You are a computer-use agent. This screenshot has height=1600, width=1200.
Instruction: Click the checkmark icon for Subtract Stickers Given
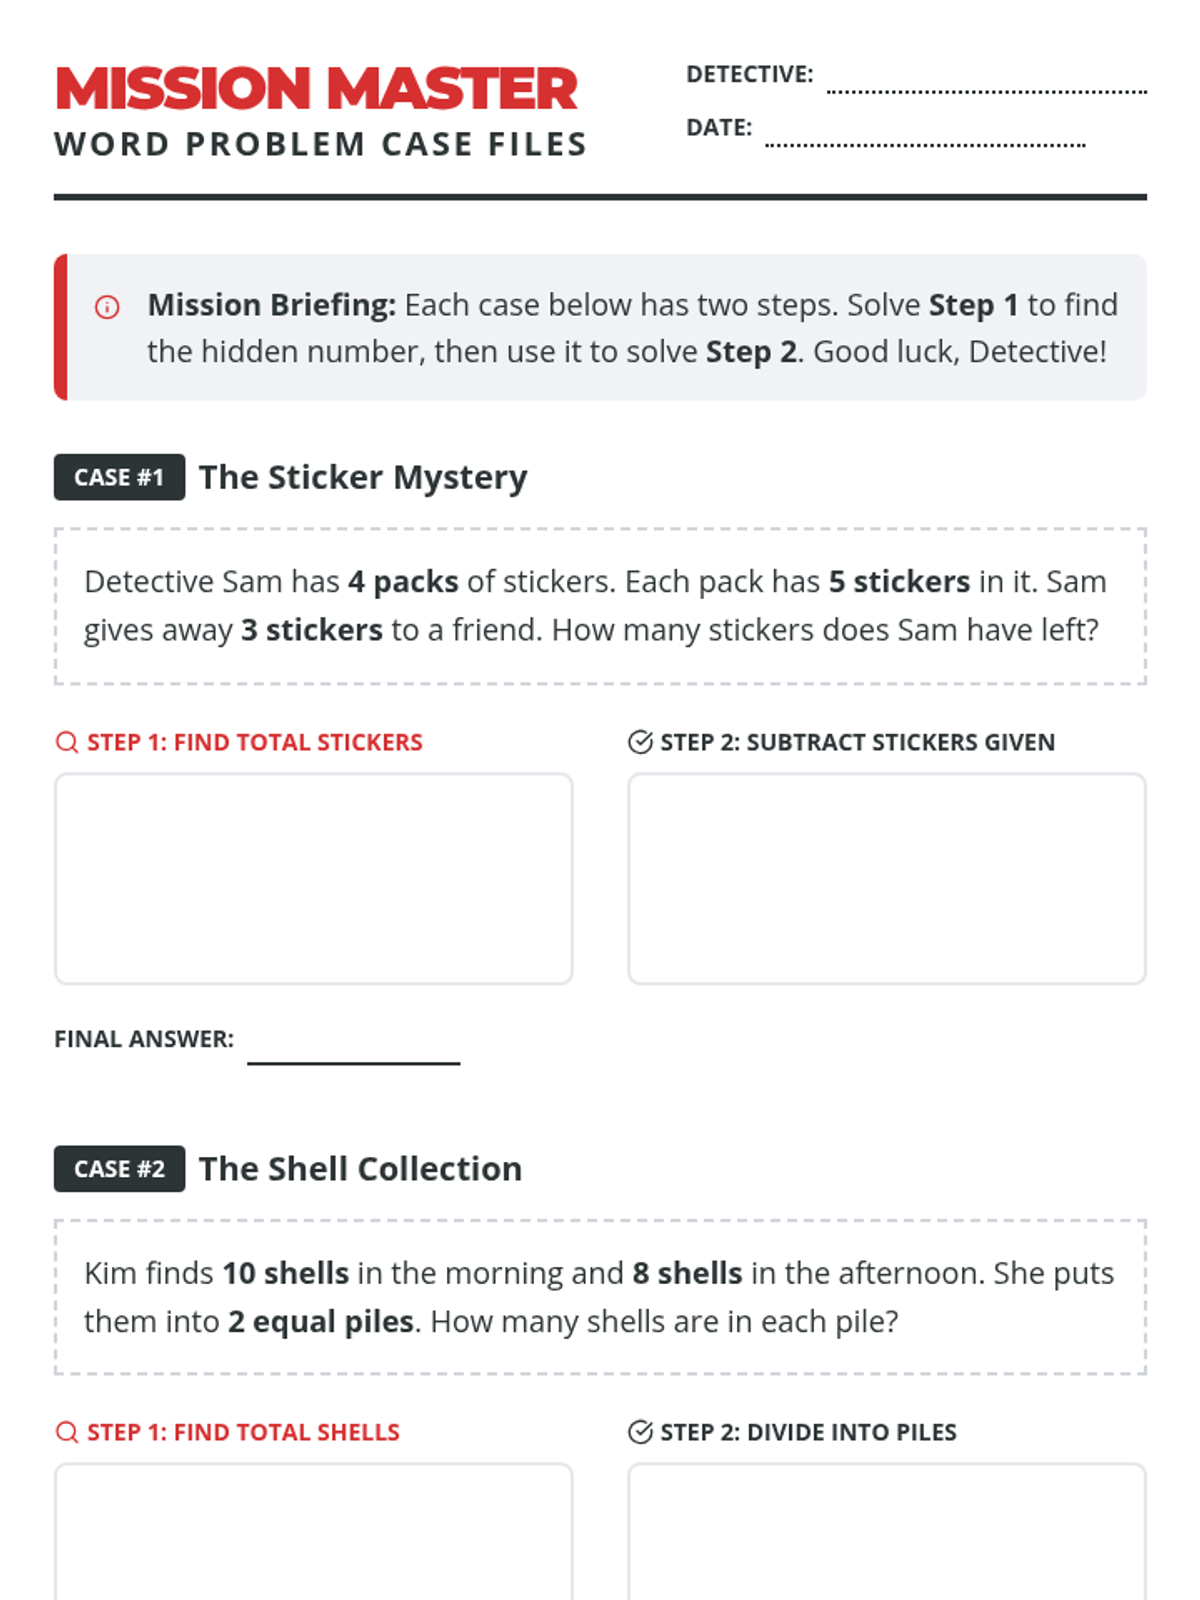640,742
